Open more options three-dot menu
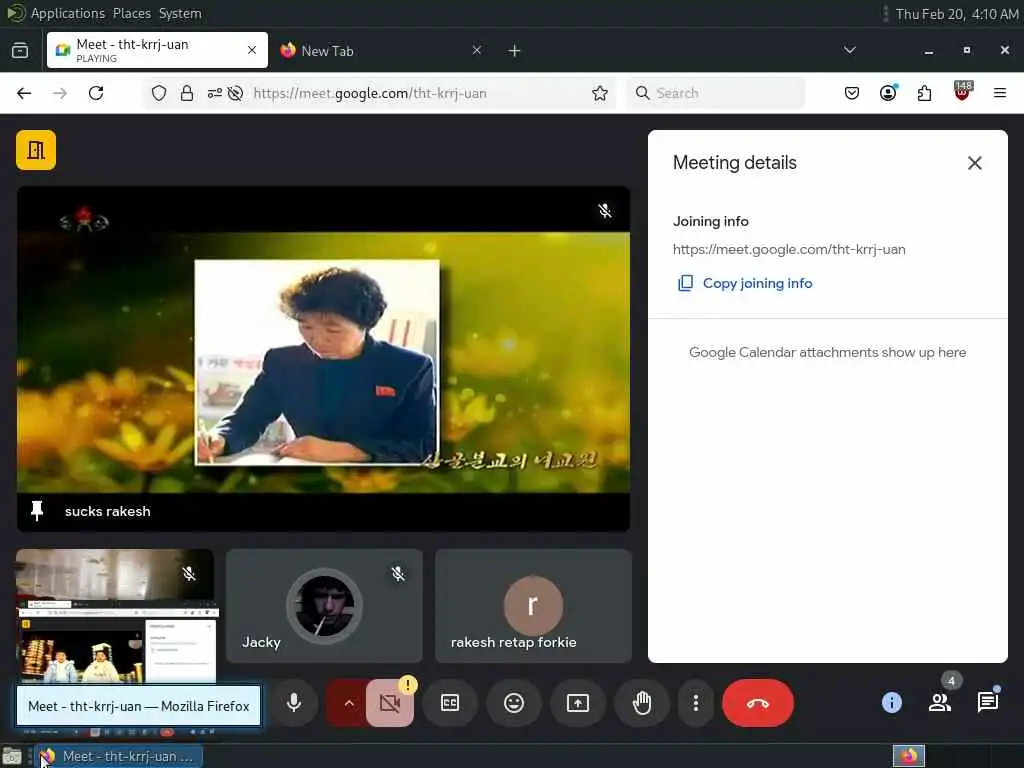This screenshot has width=1024, height=768. (696, 703)
